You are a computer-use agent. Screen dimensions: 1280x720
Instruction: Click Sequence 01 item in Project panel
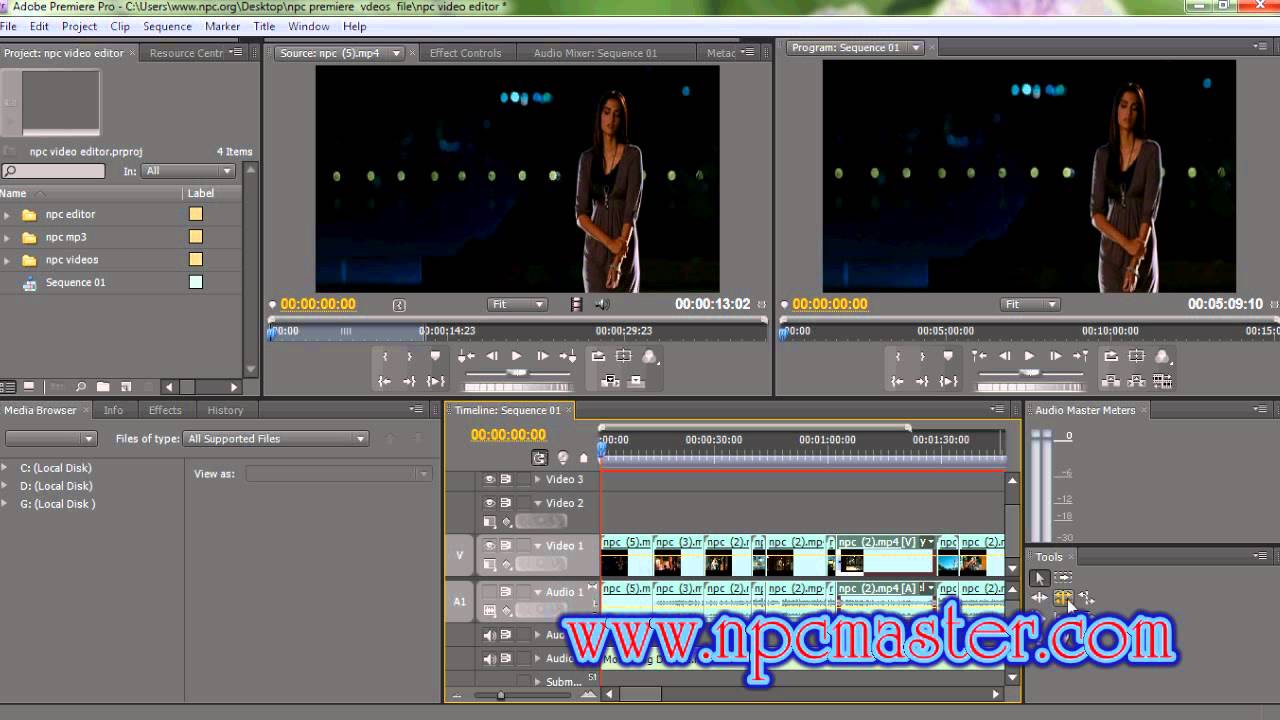[75, 283]
